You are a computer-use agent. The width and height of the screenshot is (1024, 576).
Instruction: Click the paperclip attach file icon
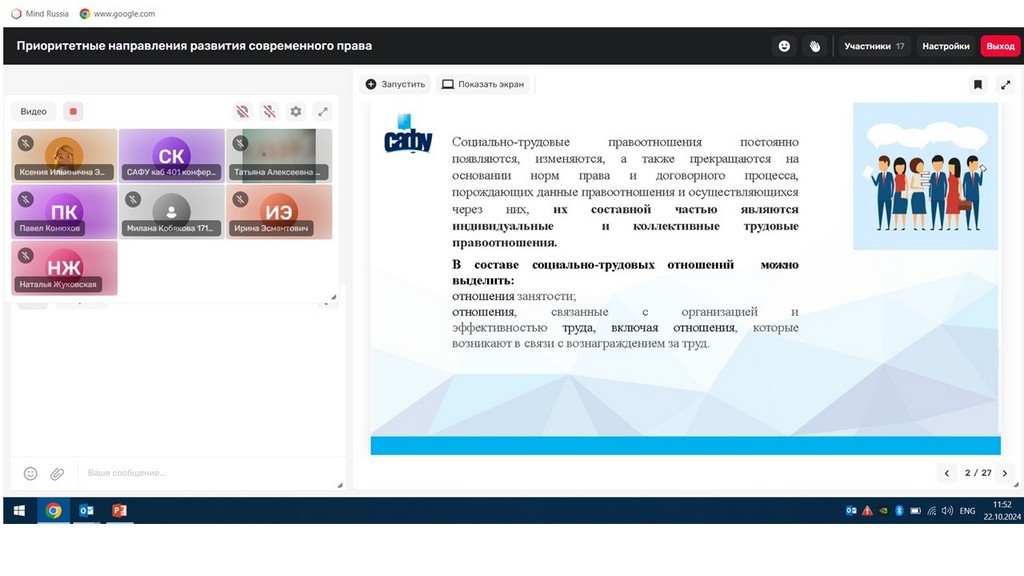click(x=57, y=473)
